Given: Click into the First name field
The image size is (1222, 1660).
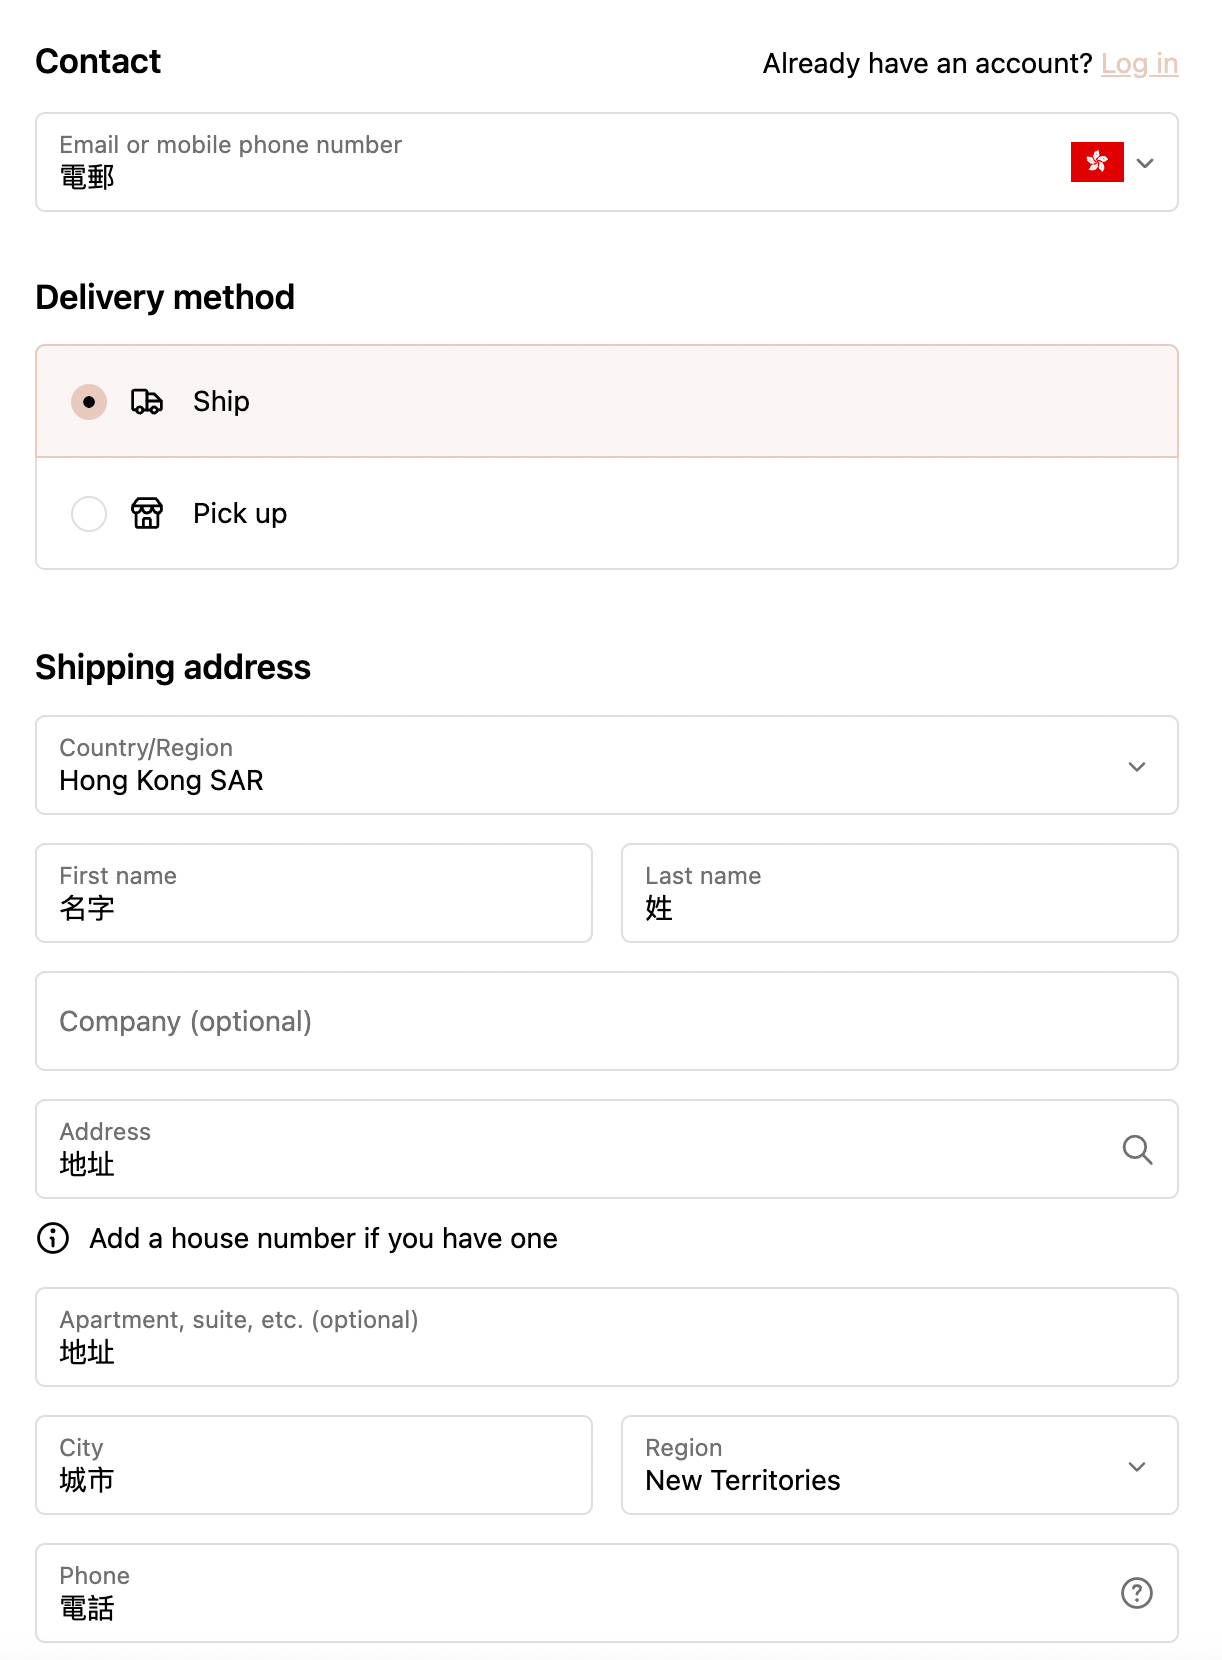Looking at the screenshot, I should point(314,893).
